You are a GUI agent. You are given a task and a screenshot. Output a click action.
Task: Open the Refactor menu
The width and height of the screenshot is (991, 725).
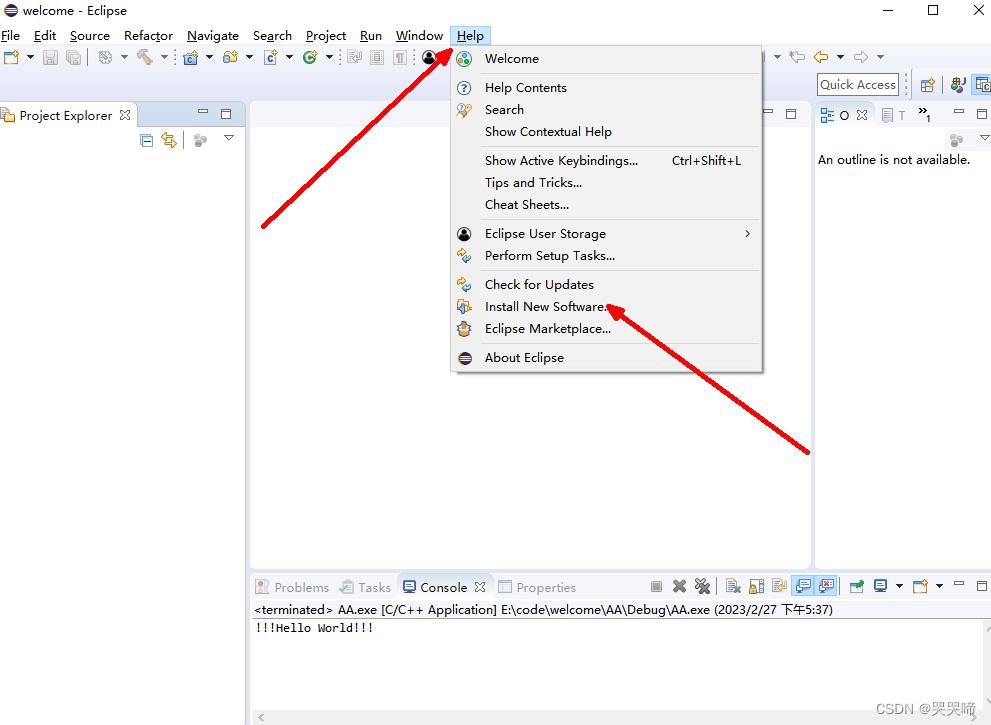click(x=149, y=35)
